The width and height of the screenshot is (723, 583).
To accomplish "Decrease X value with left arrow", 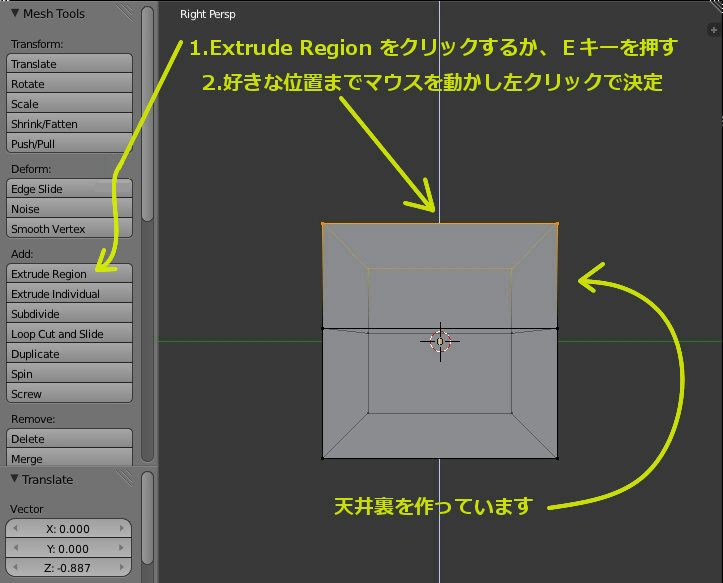I will pos(15,529).
